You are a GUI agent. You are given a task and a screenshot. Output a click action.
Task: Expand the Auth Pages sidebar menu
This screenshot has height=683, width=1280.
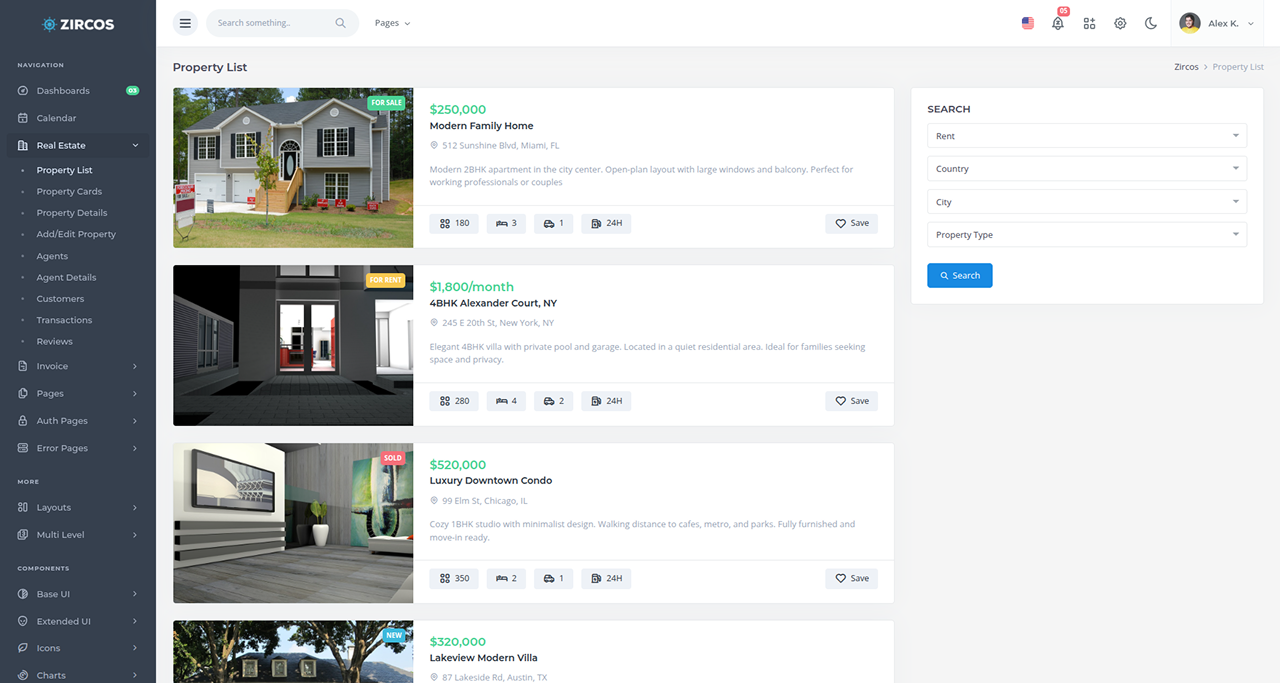(x=78, y=421)
